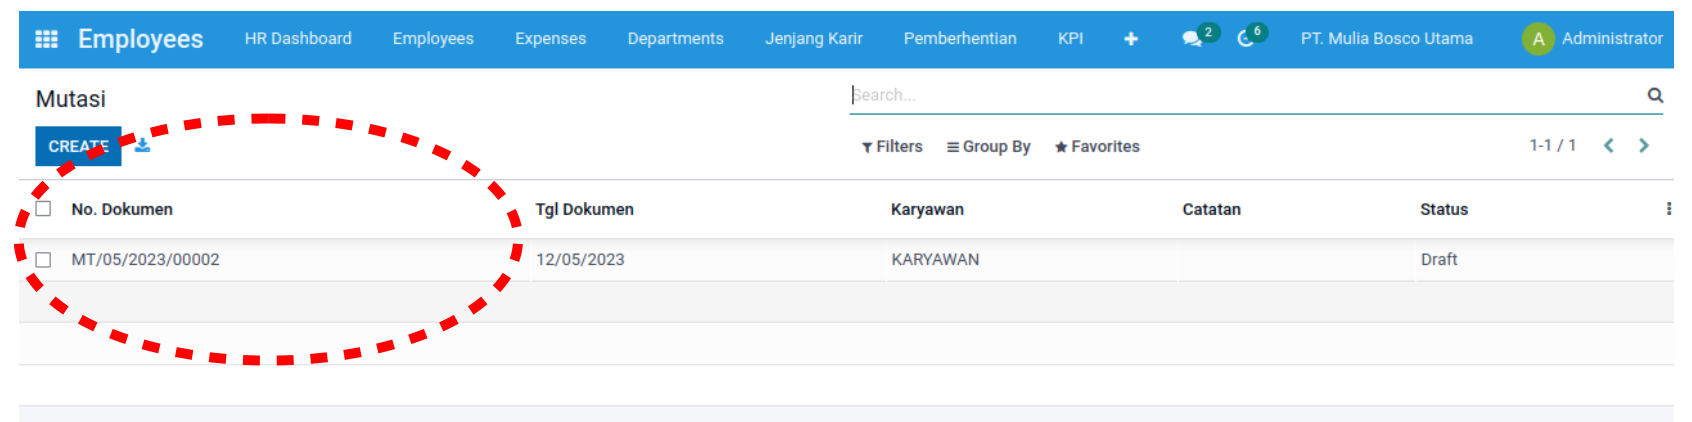Check the MT/05/2023/00002 row checkbox
1692x422 pixels.
43,260
